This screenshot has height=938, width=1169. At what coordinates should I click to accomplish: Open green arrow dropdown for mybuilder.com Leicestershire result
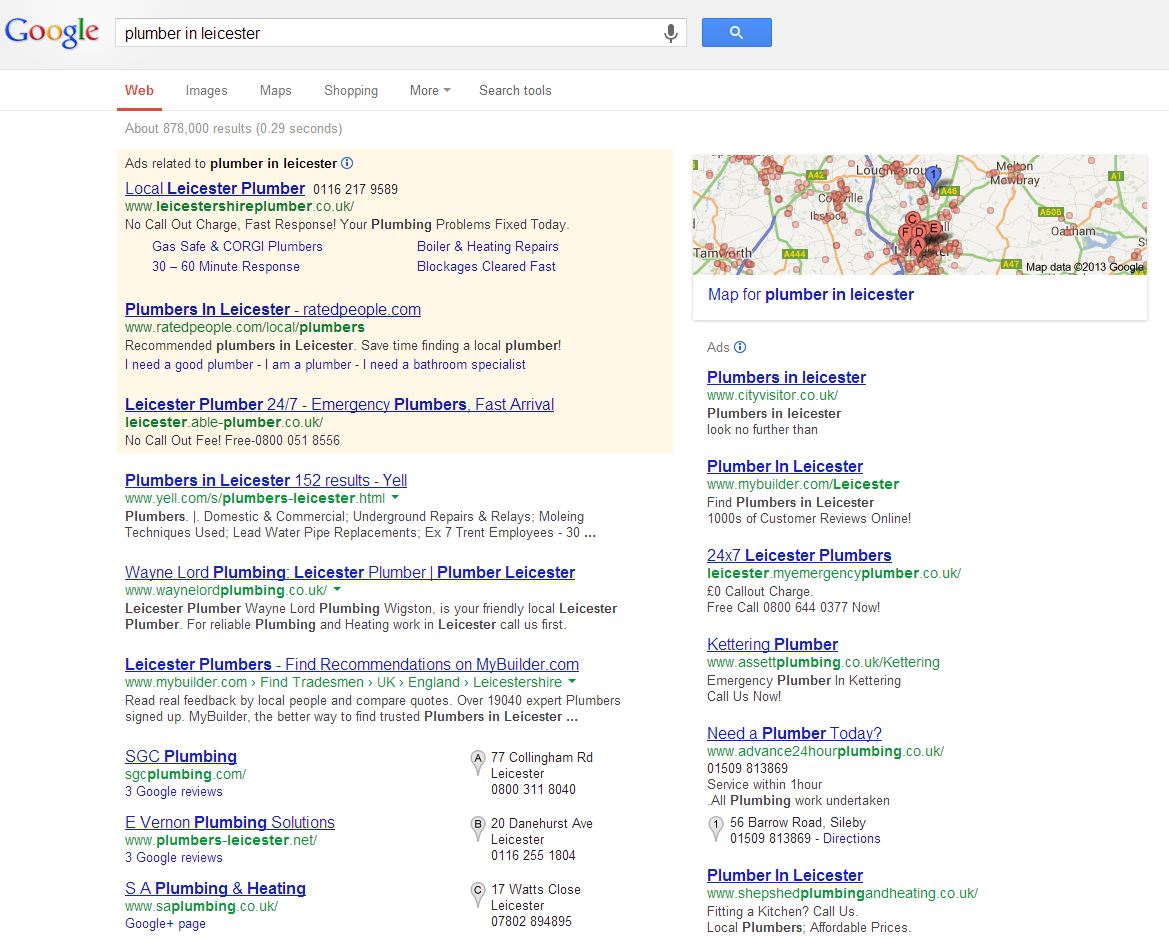572,682
